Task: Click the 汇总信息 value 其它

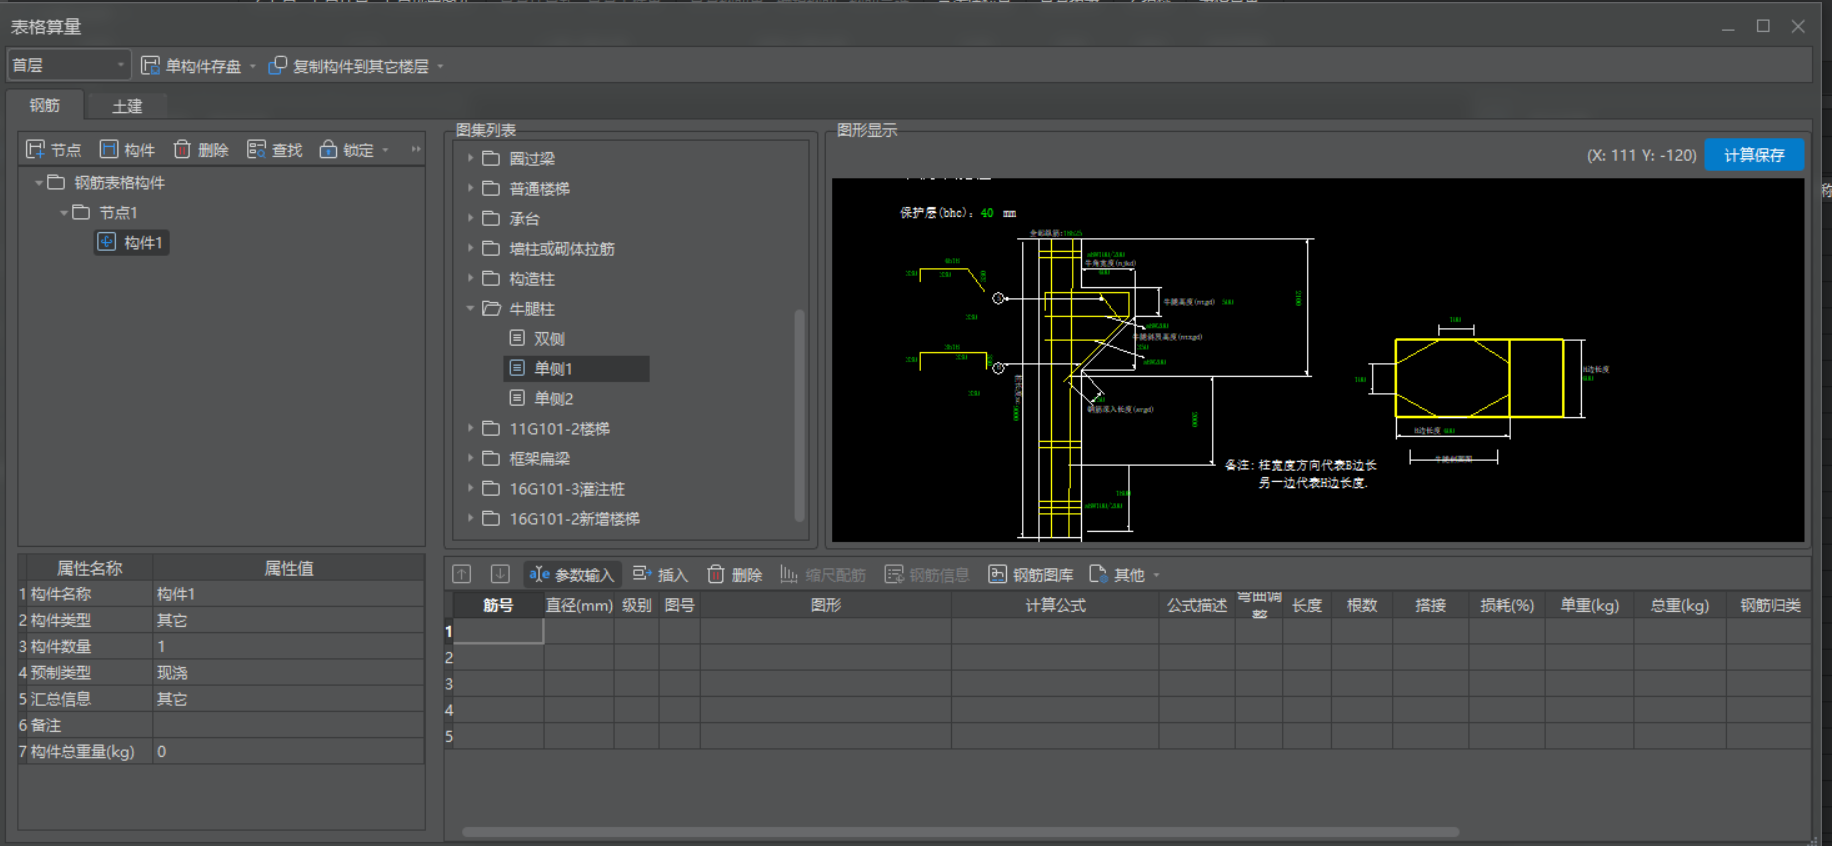Action: (288, 699)
